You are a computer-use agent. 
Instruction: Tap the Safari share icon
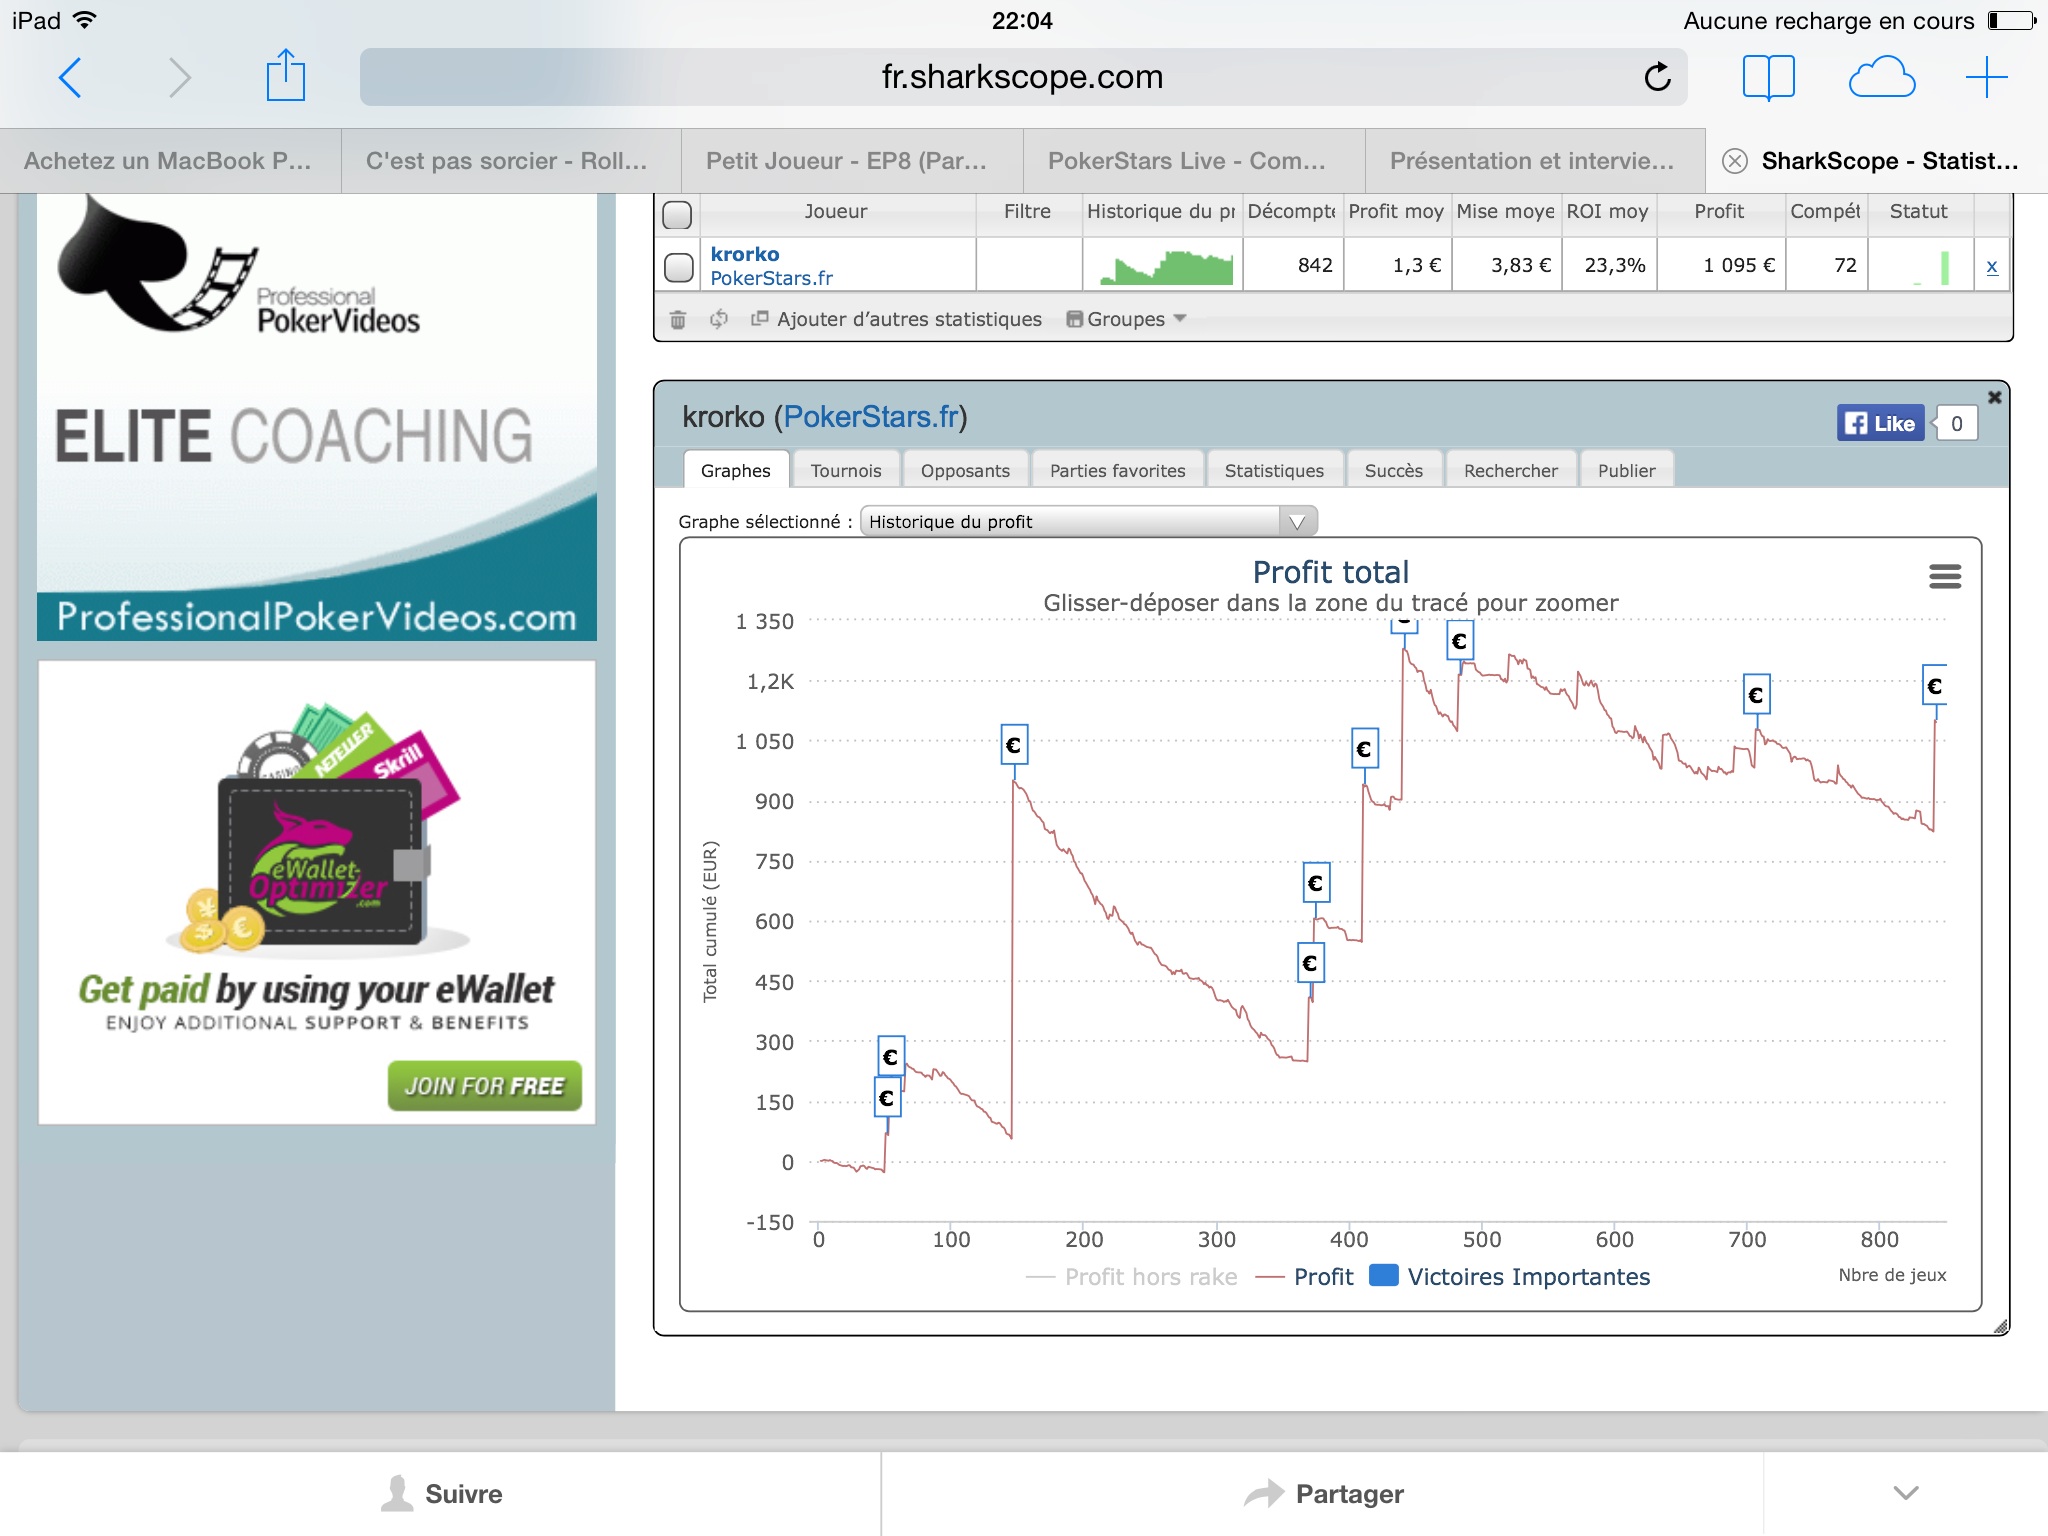[285, 76]
